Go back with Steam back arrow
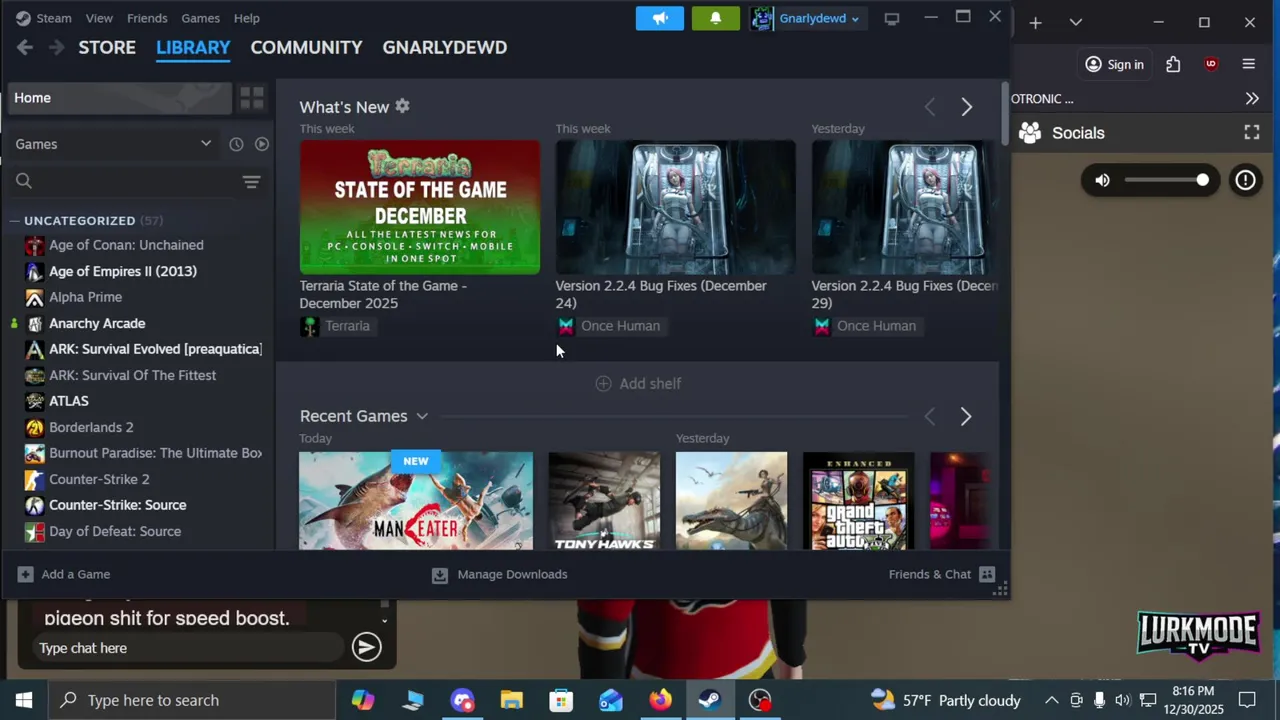The height and width of the screenshot is (720, 1280). [25, 47]
